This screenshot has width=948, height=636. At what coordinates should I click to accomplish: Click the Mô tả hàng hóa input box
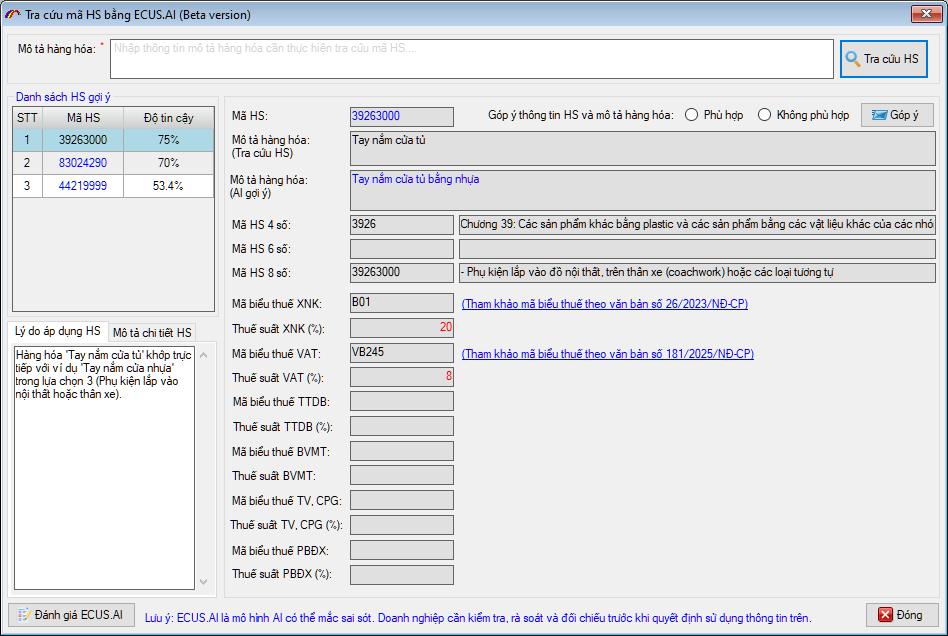pyautogui.click(x=470, y=59)
